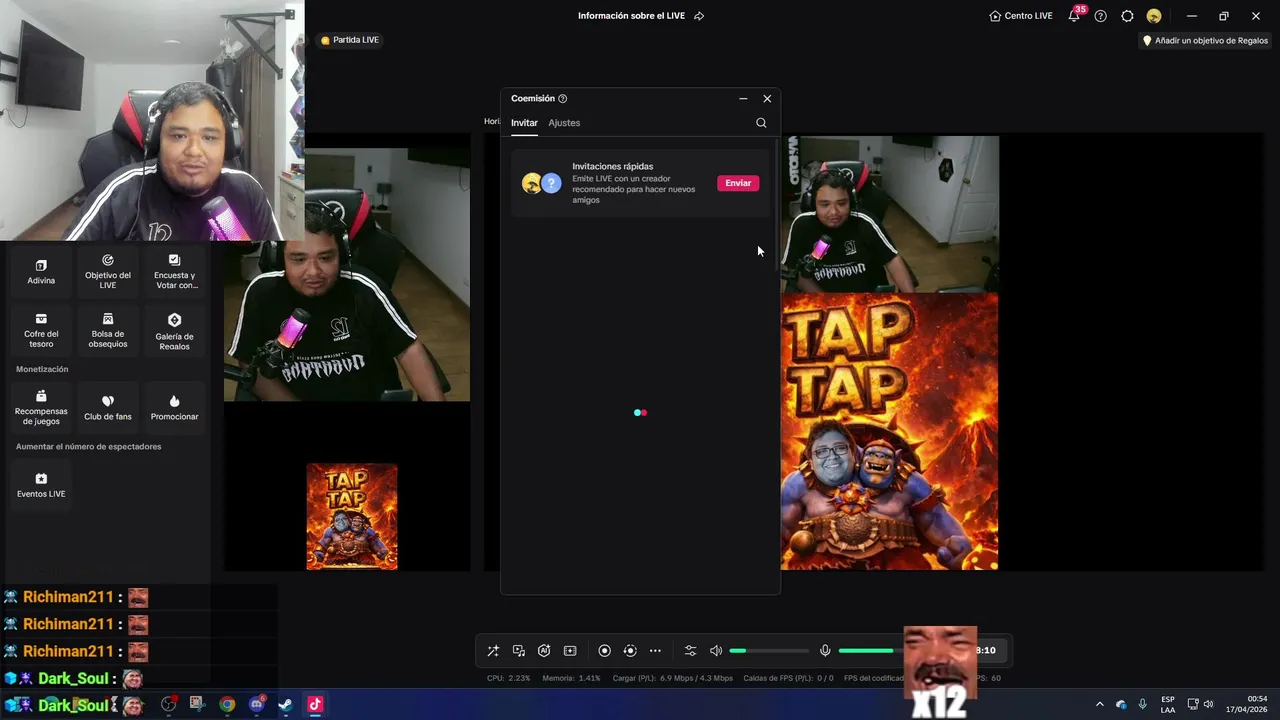Open notifications bell with 35 badge

[x=1074, y=16]
